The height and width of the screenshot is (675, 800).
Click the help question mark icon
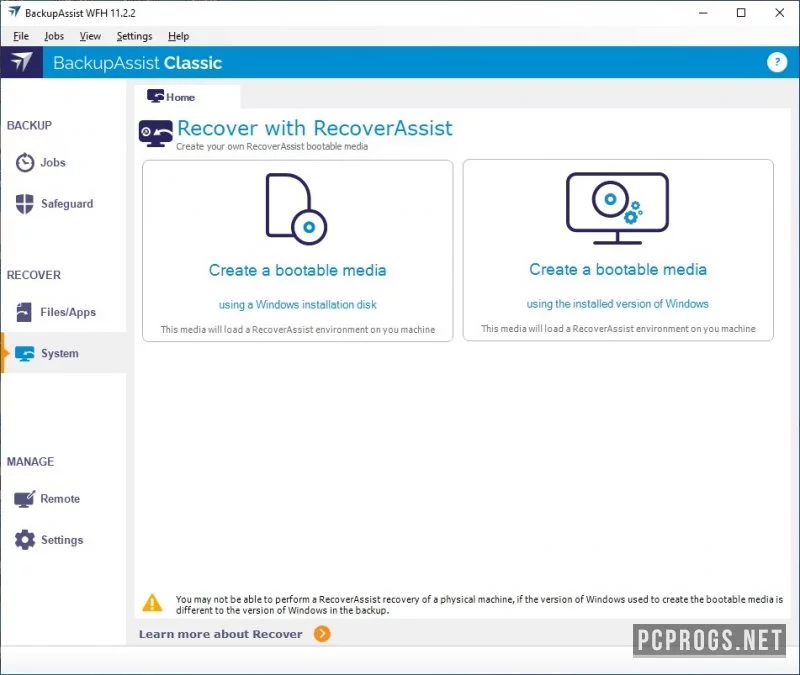tap(777, 62)
